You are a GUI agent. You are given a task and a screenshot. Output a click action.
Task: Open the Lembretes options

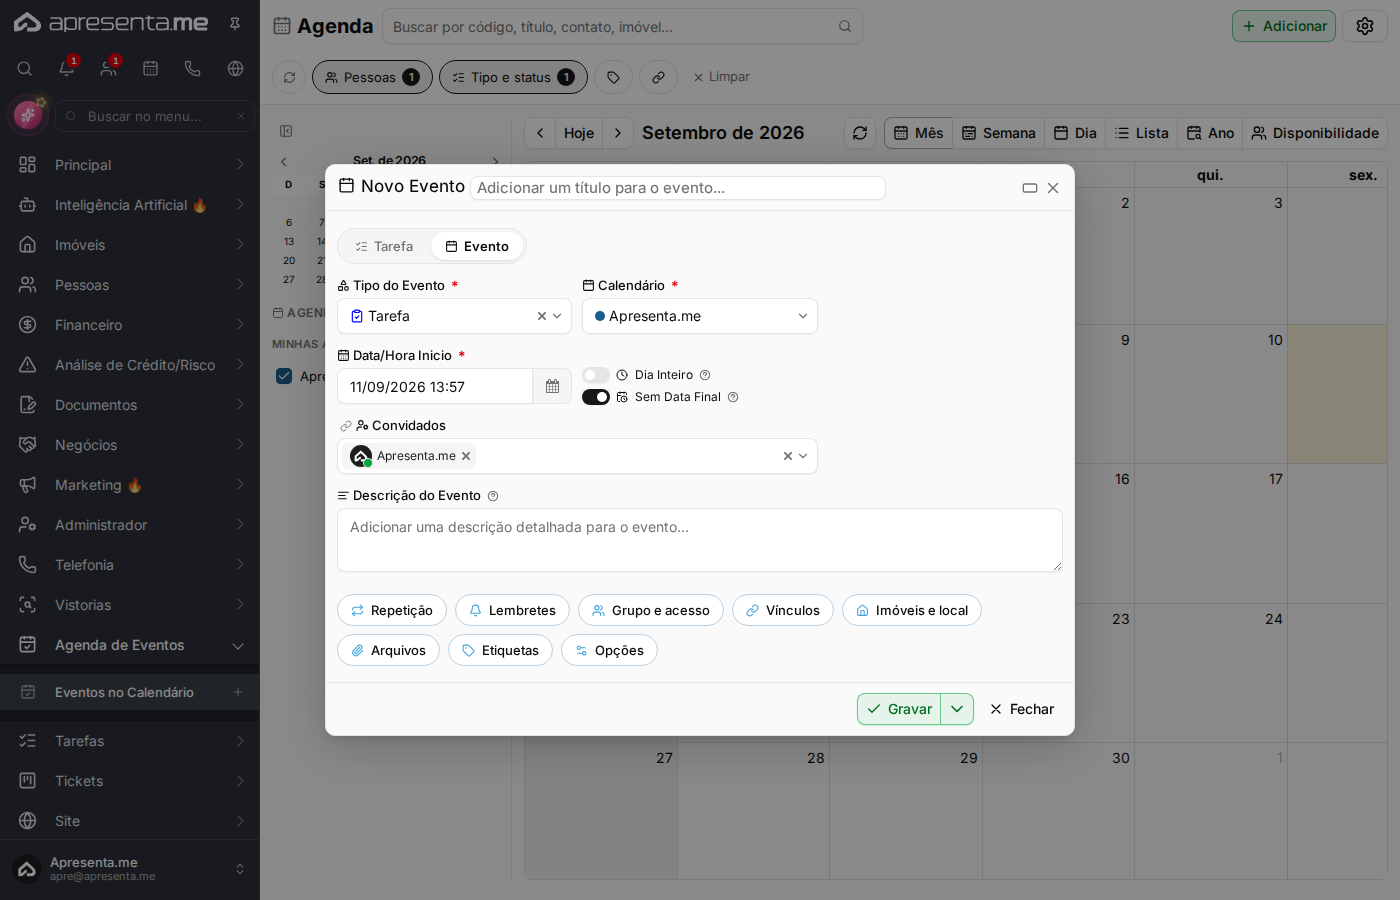[512, 610]
